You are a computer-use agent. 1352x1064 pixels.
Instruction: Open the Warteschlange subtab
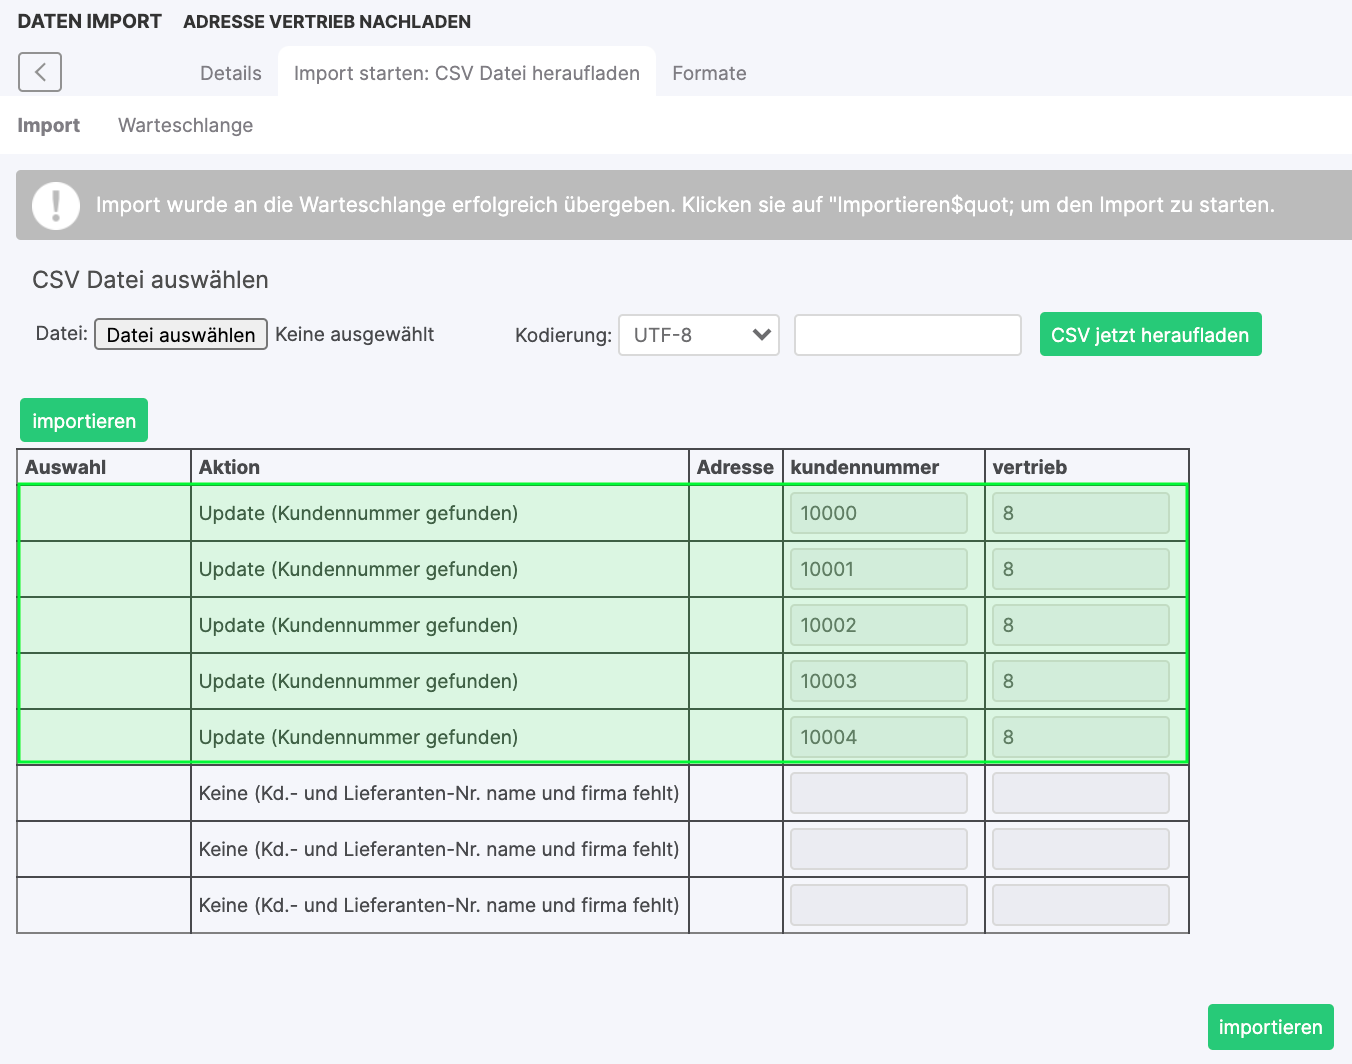[185, 125]
